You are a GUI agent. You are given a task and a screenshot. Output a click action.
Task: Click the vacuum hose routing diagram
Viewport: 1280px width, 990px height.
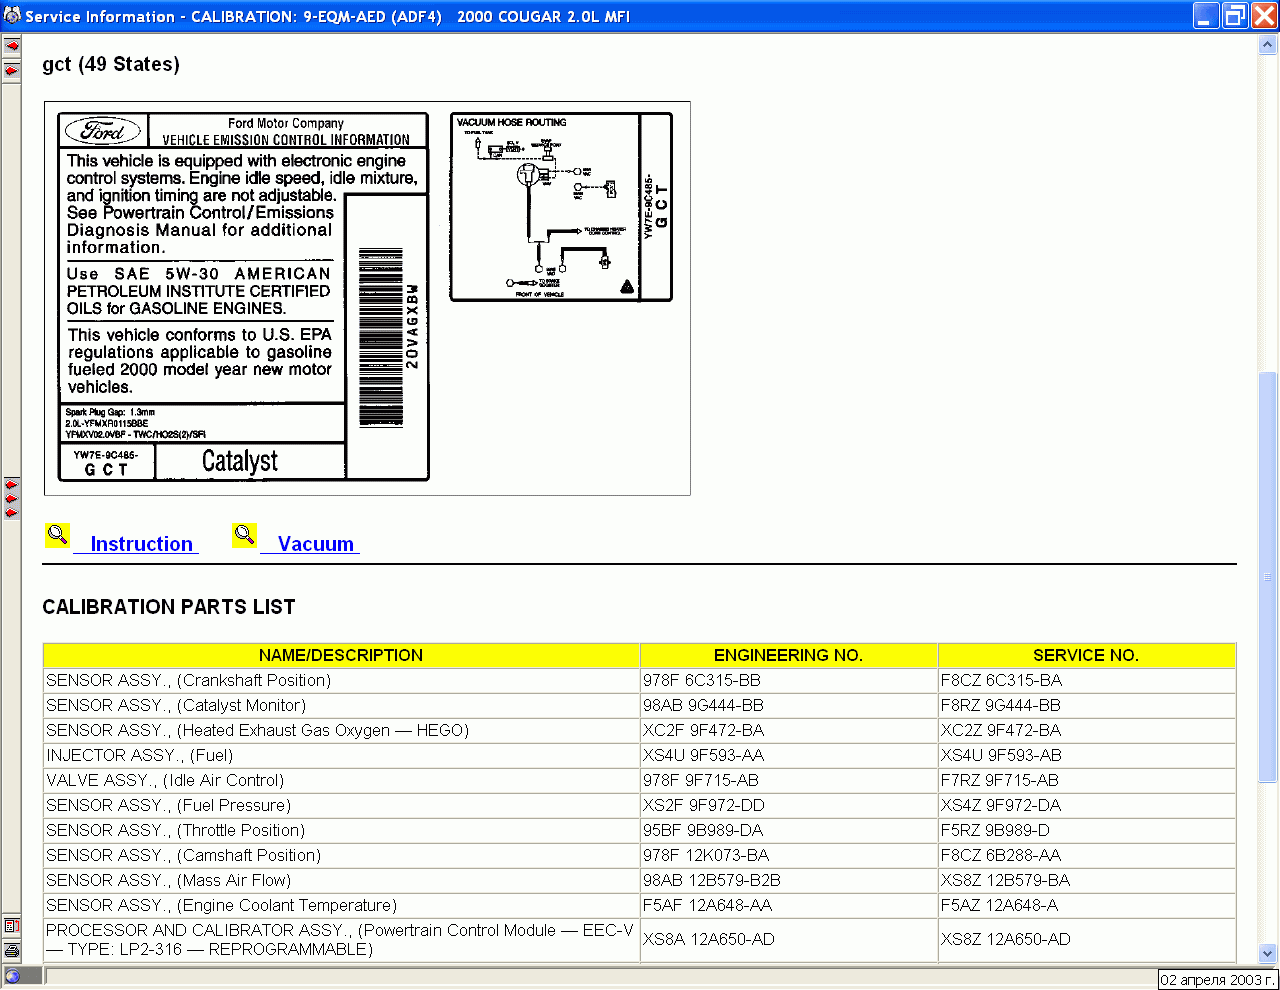pos(561,207)
